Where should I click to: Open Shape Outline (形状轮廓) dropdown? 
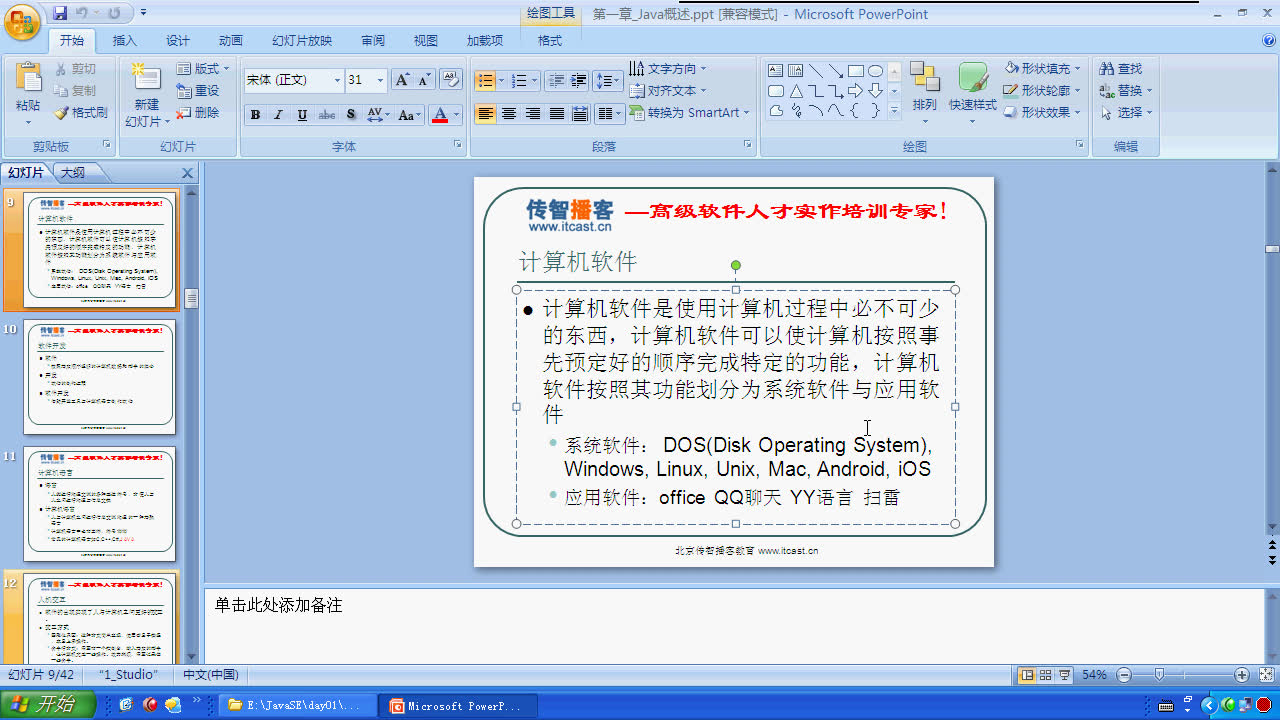pyautogui.click(x=1043, y=91)
